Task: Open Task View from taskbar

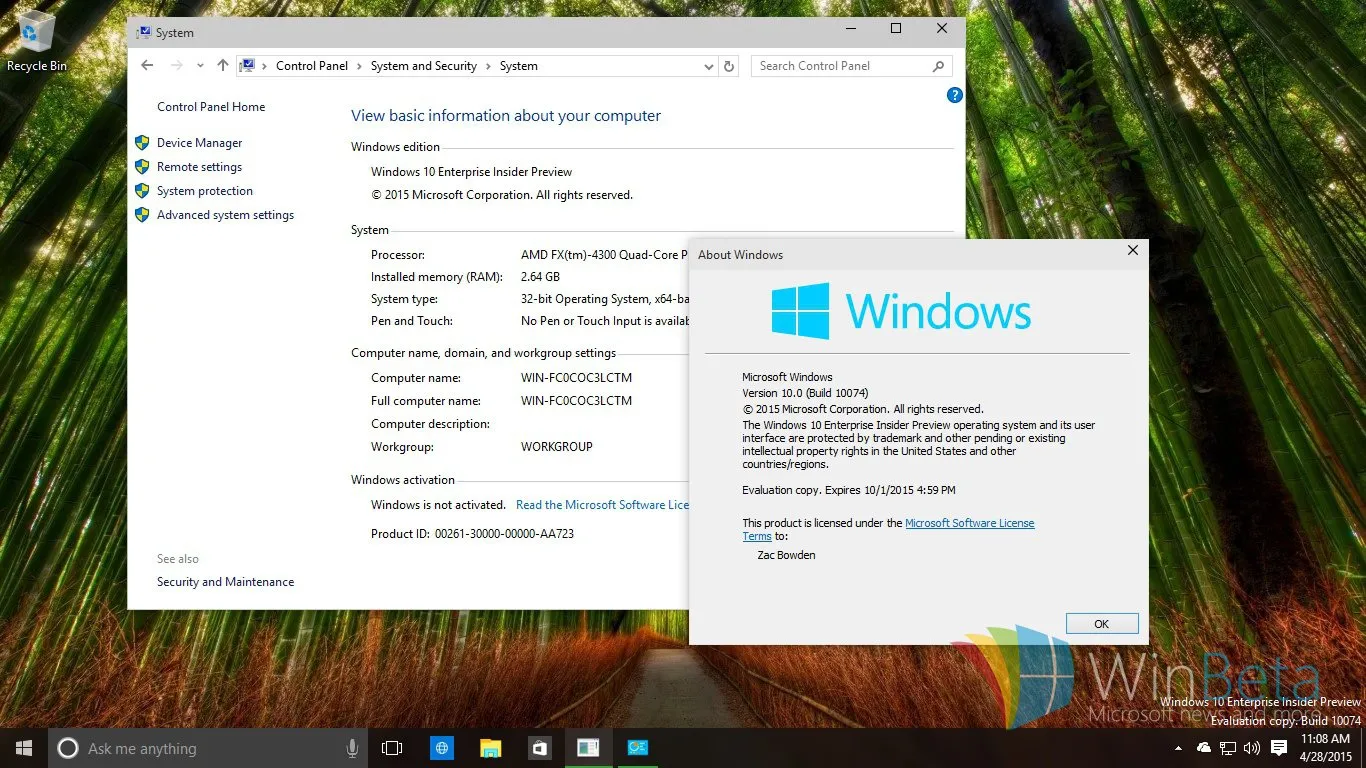Action: 392,748
